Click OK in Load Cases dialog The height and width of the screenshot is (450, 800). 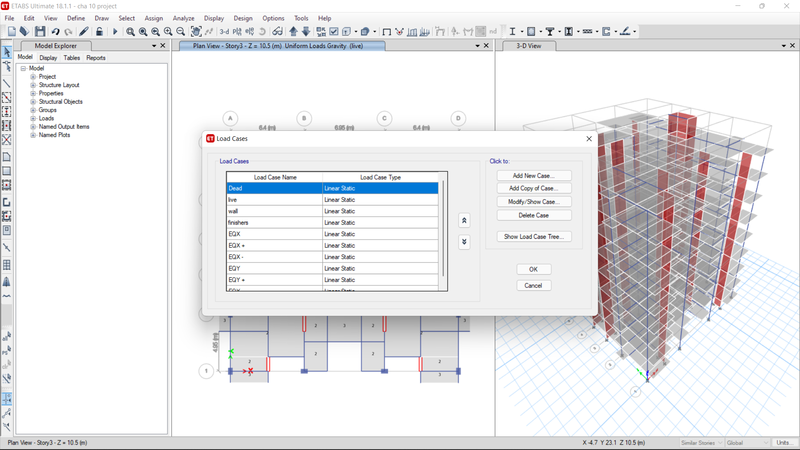(533, 269)
